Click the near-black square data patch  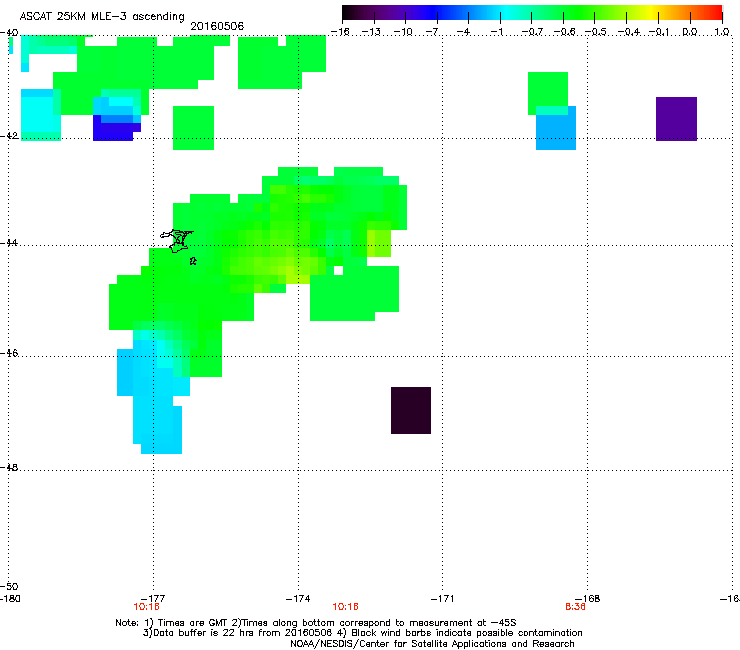point(411,410)
